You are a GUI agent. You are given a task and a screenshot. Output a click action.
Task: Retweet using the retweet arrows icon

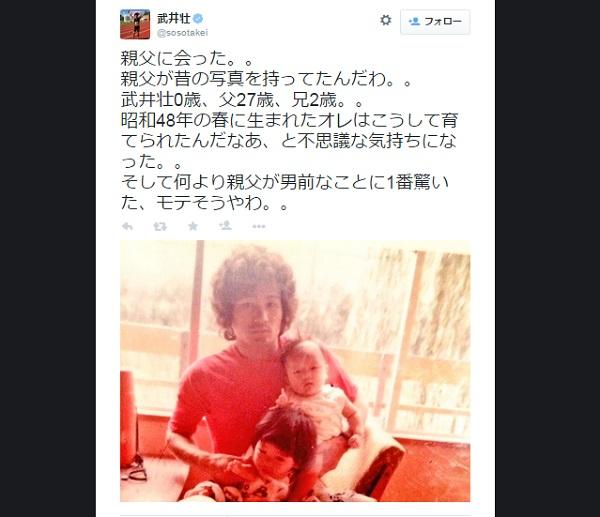point(160,227)
